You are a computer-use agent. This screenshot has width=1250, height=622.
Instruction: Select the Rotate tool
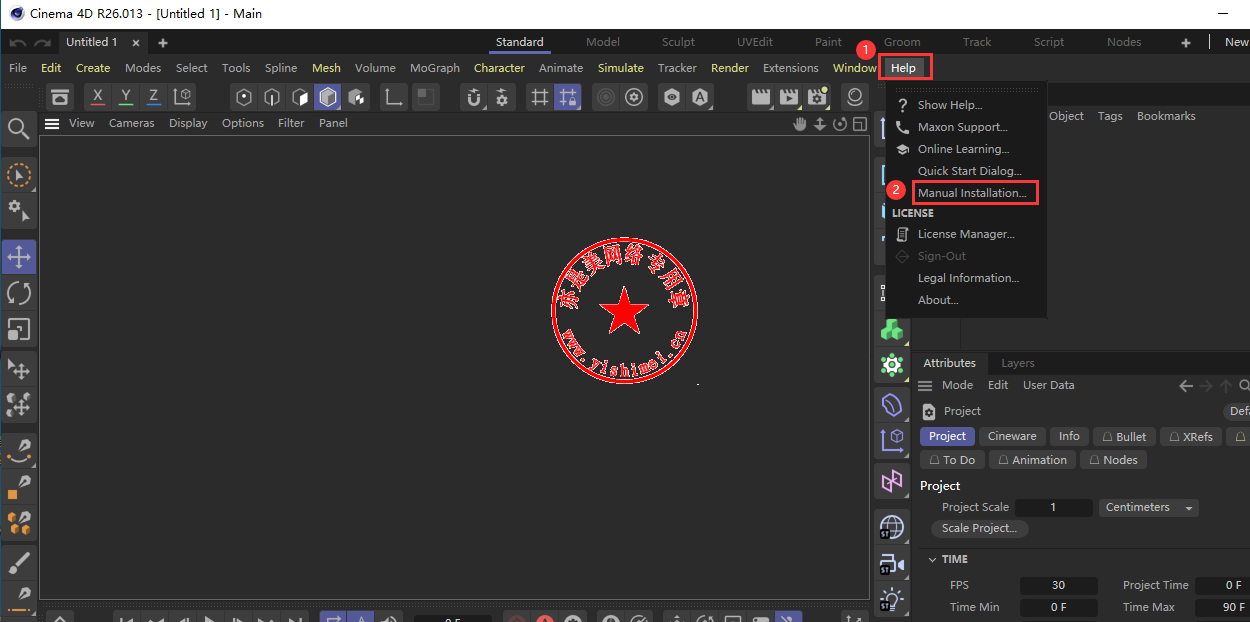[19, 293]
